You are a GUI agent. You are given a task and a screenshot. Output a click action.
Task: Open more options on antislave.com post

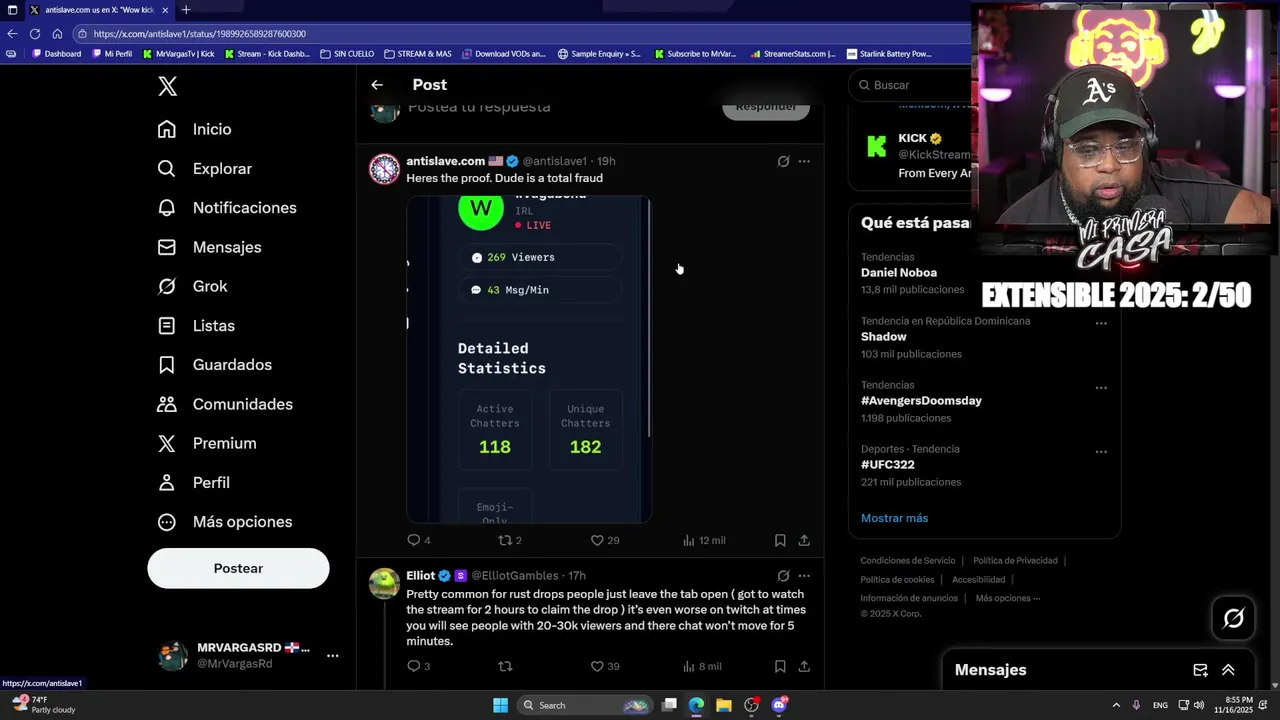[x=804, y=161]
